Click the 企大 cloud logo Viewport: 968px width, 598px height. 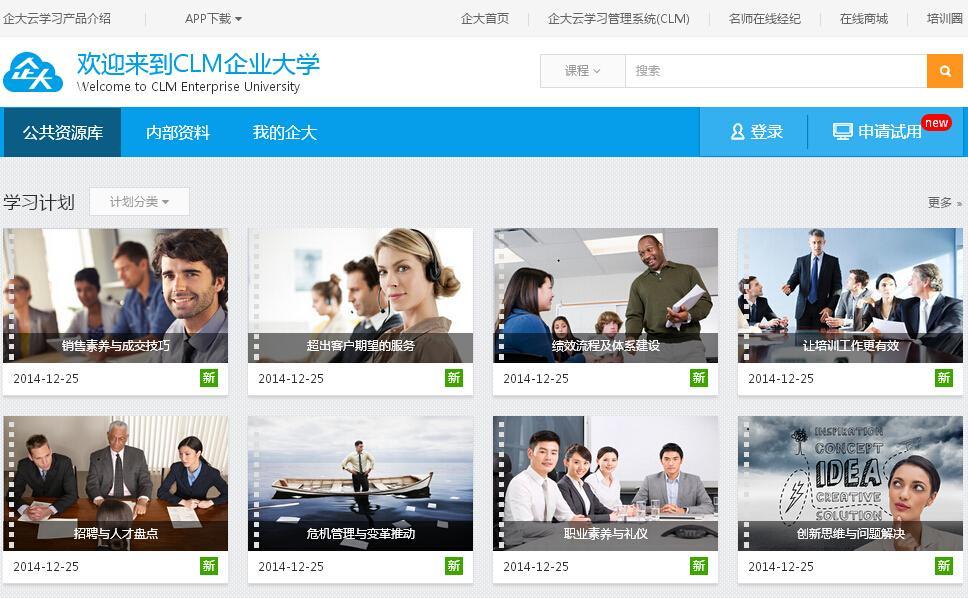(33, 72)
